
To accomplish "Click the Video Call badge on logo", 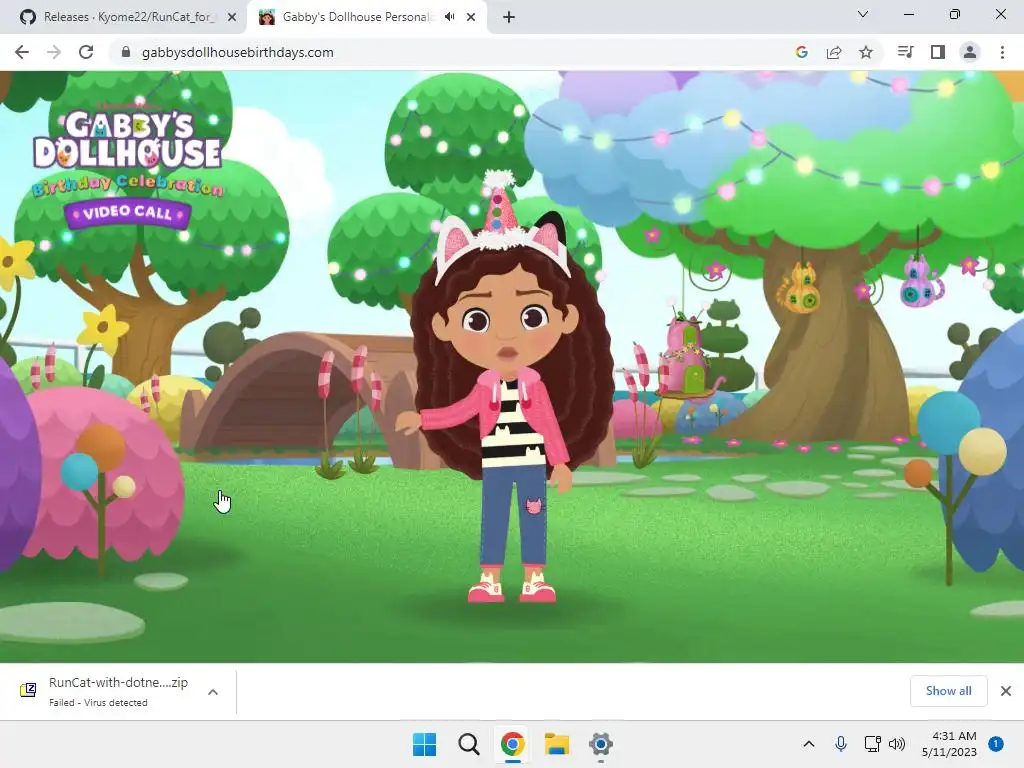I will click(x=127, y=213).
